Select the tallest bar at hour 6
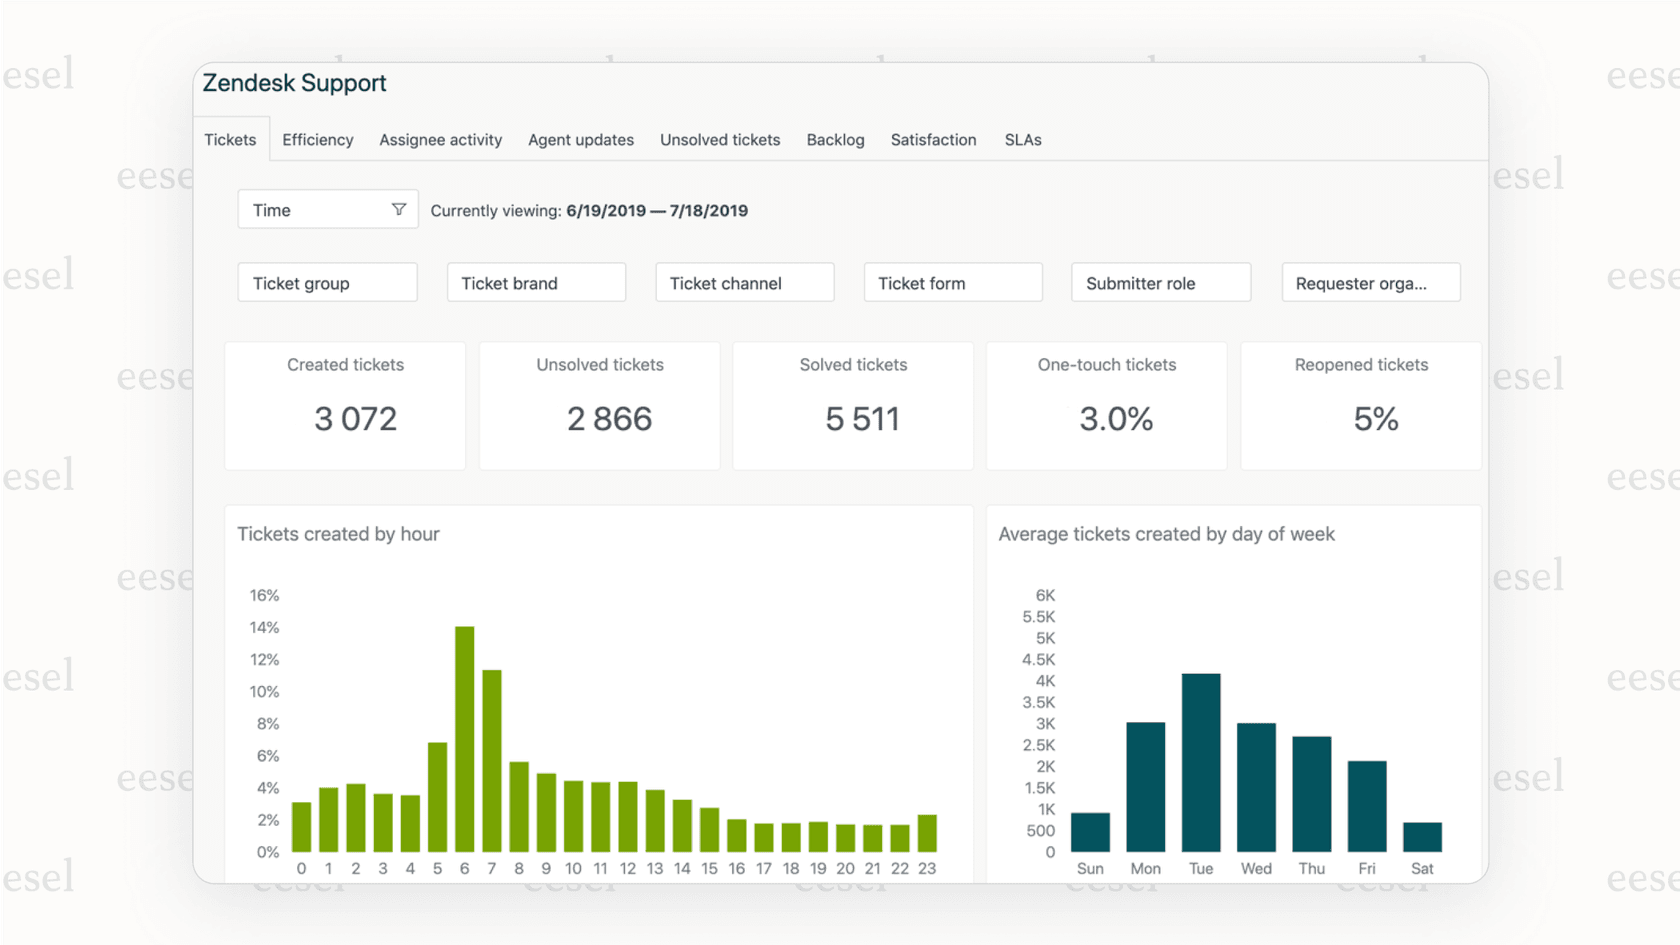The height and width of the screenshot is (945, 1680). pyautogui.click(x=464, y=740)
